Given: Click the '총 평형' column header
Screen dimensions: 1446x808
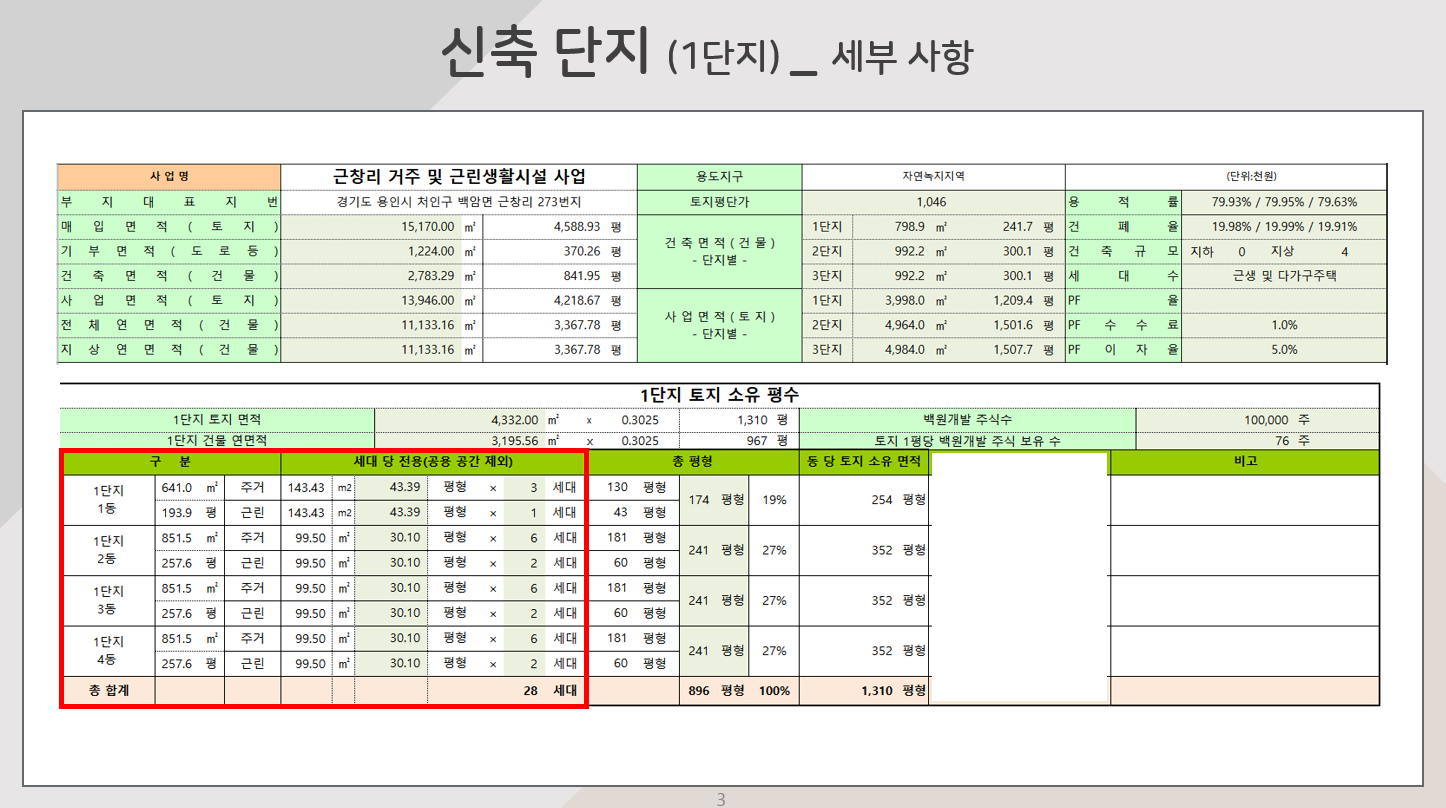Looking at the screenshot, I should pos(693,462).
